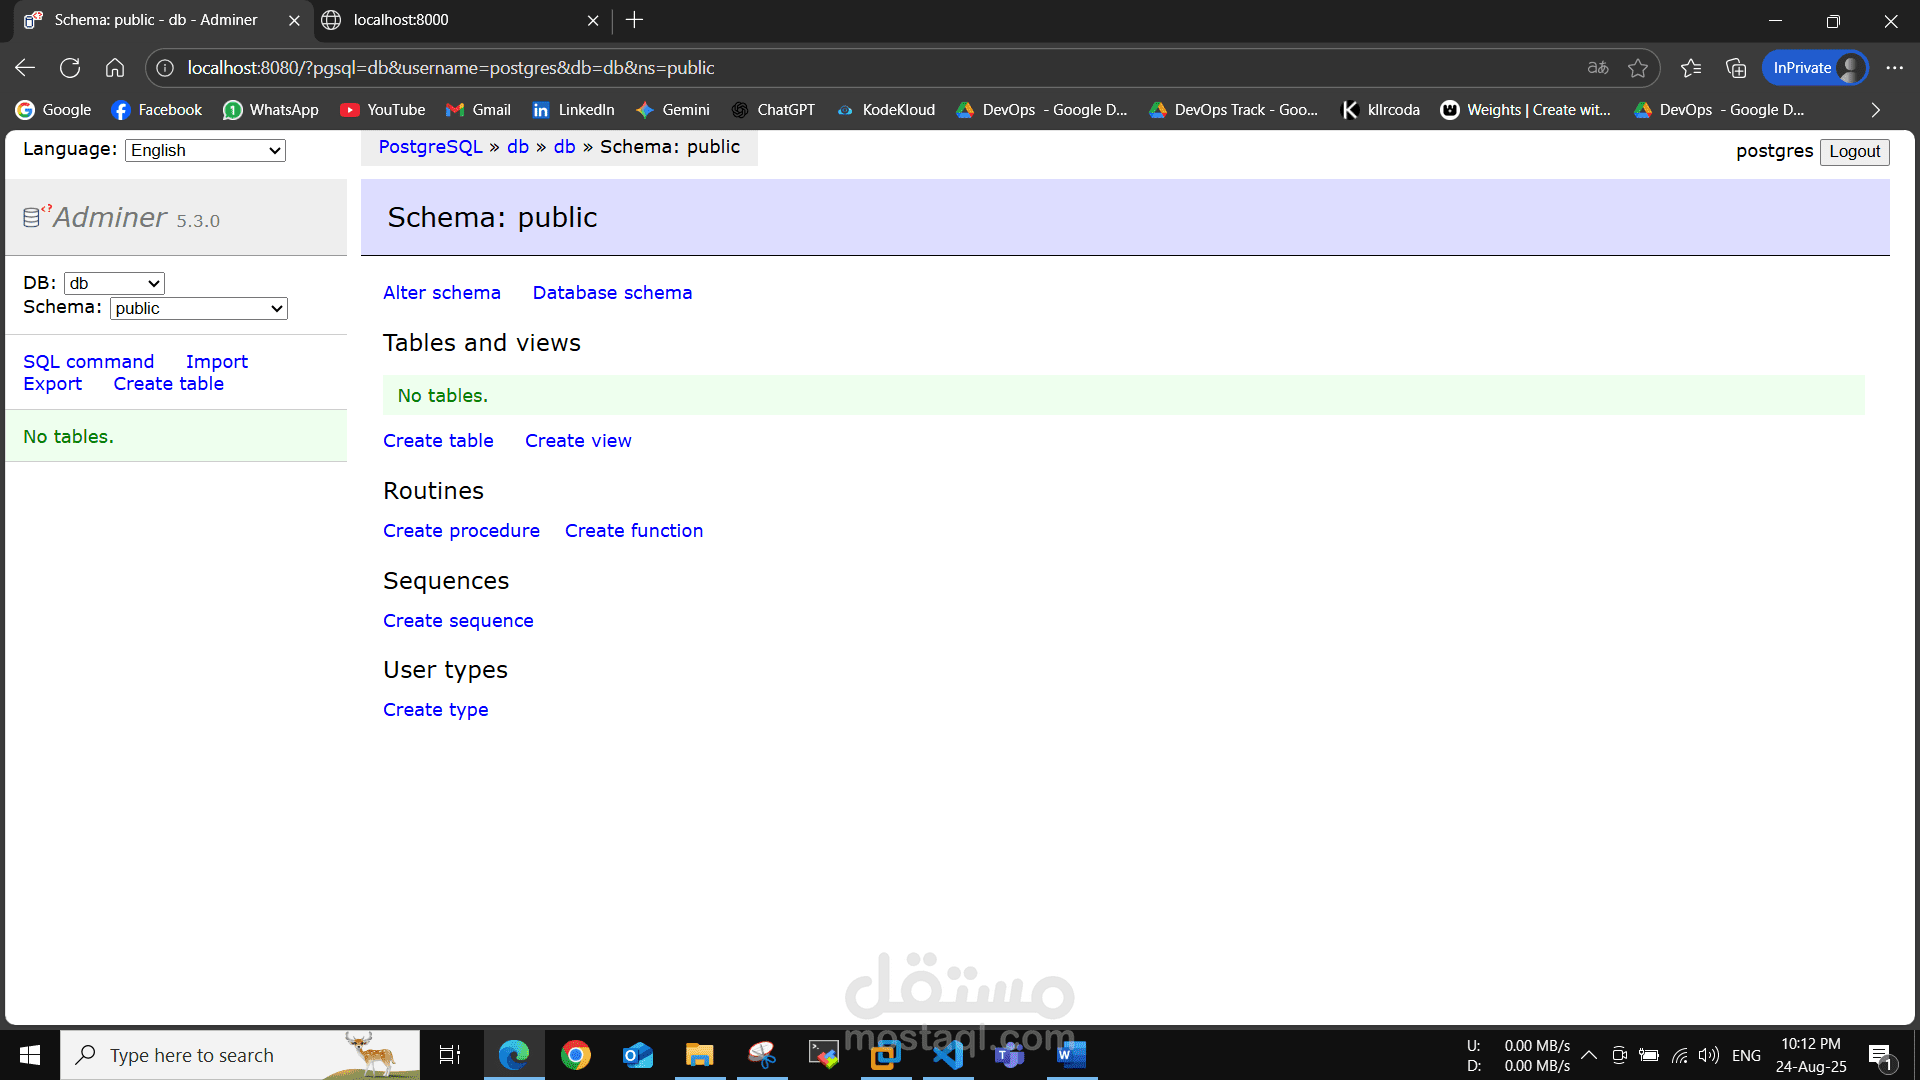Click PostgreSQL breadcrumb link
Image resolution: width=1920 pixels, height=1080 pixels.
point(430,147)
